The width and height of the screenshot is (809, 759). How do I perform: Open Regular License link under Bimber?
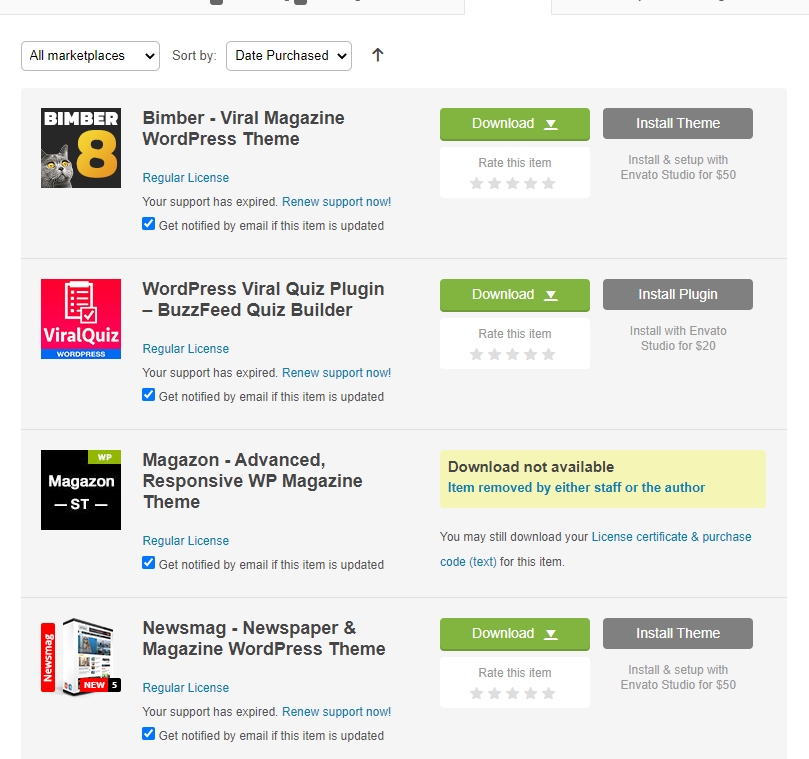pos(186,177)
